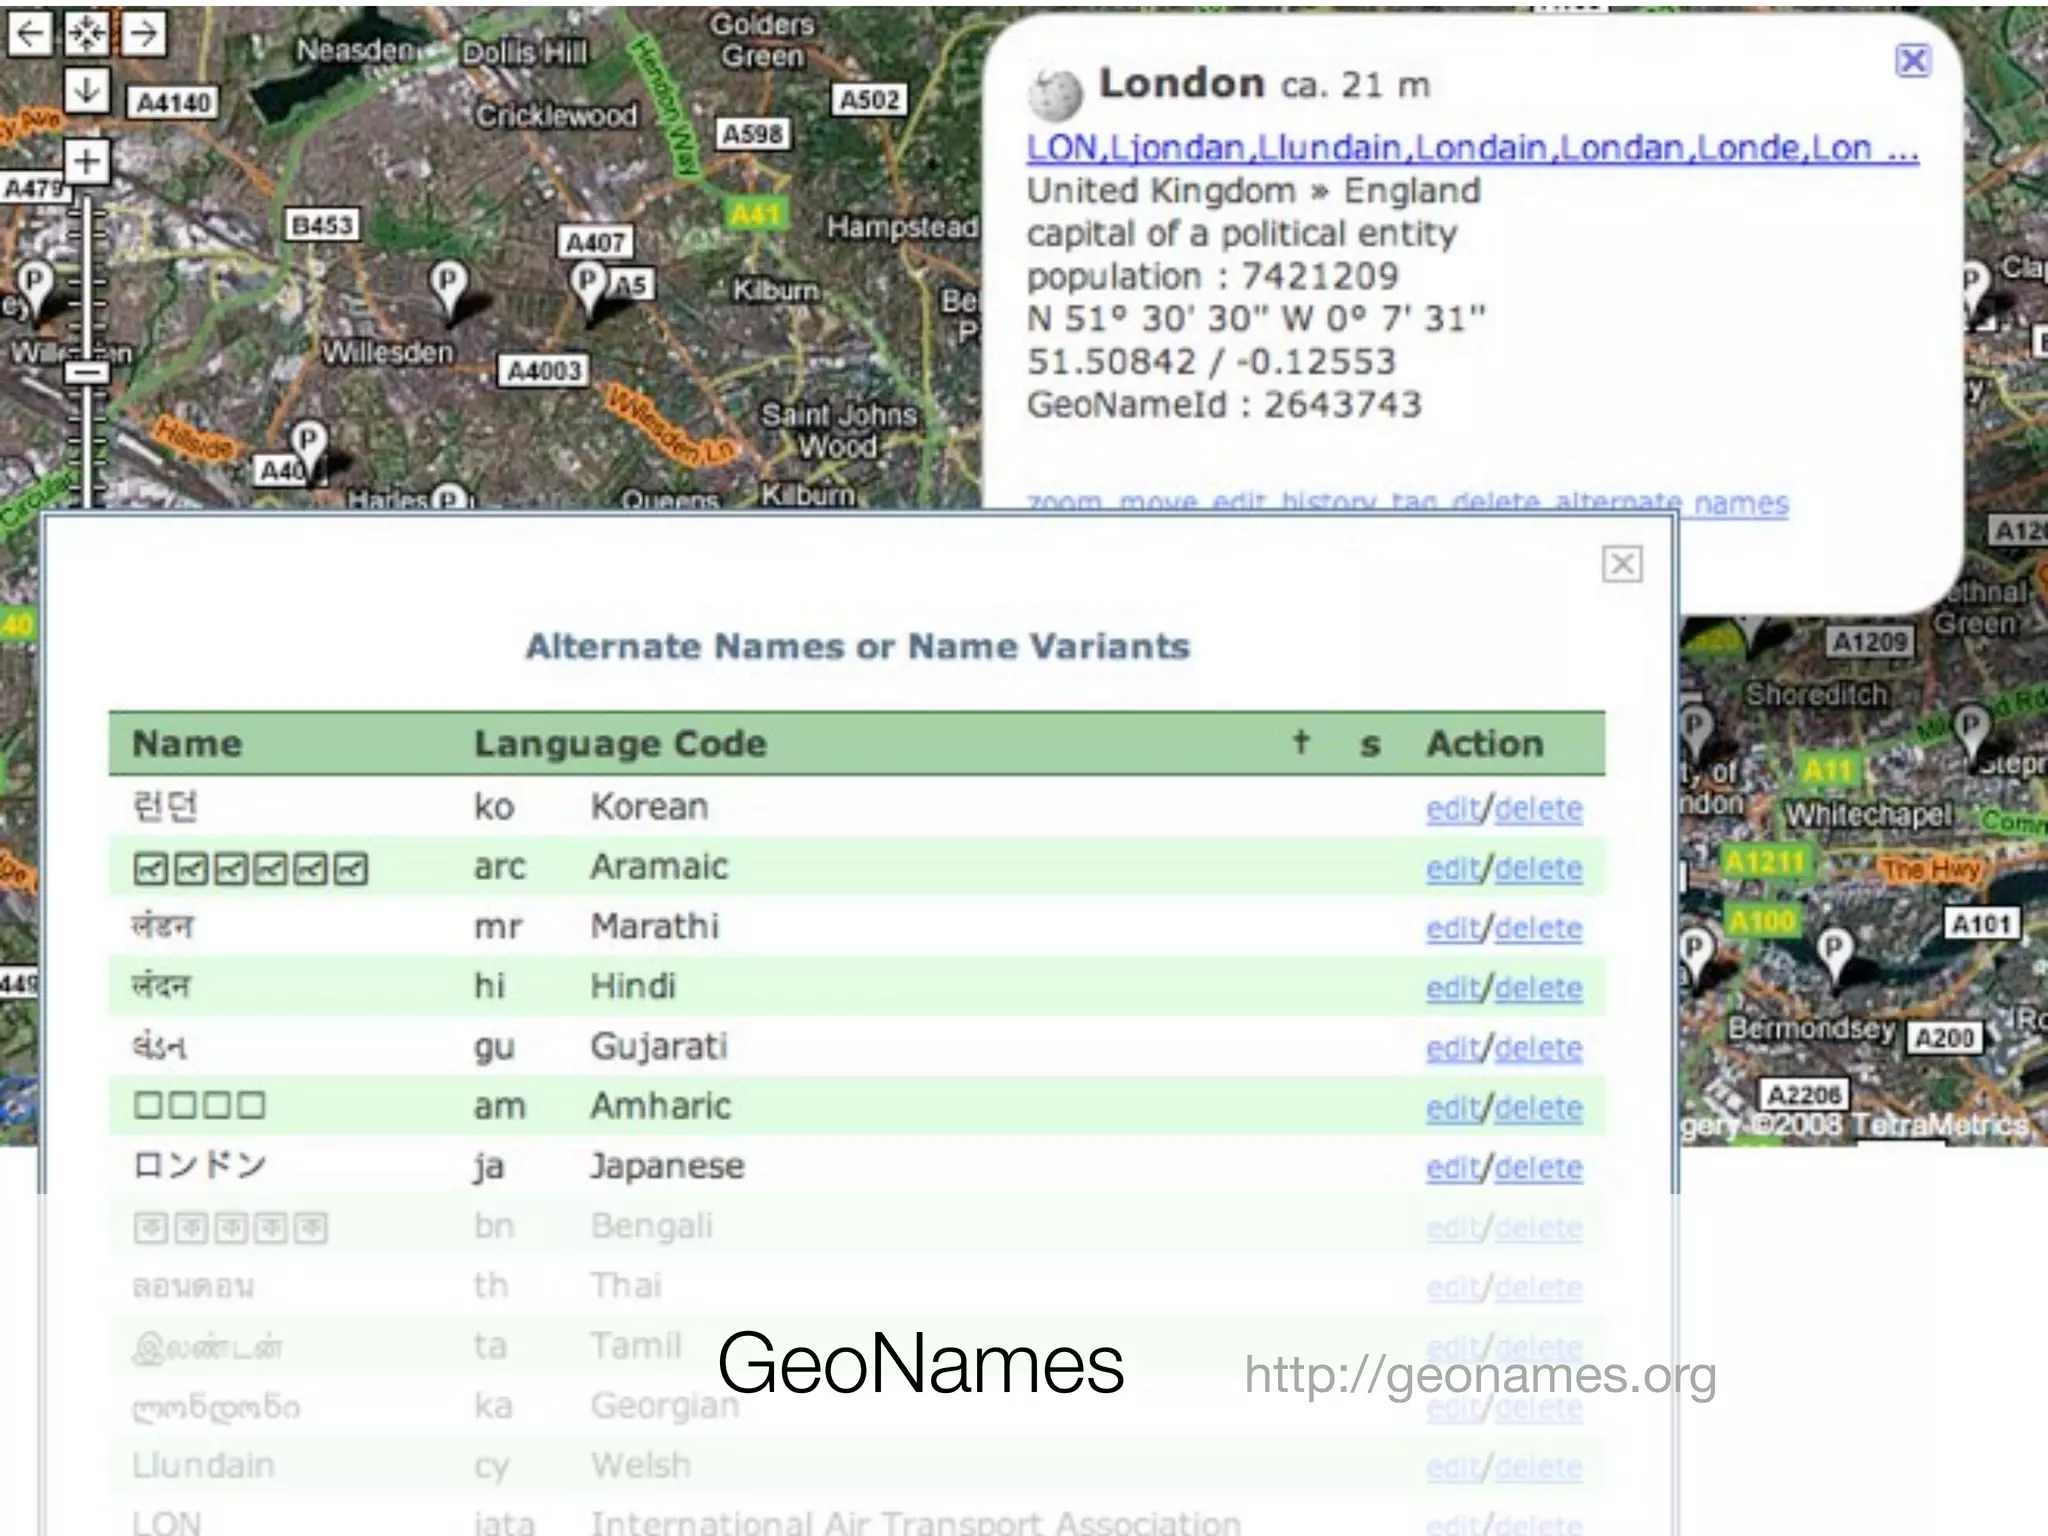This screenshot has width=2048, height=1536.
Task: Delete the Korean name entry
Action: [x=1538, y=808]
